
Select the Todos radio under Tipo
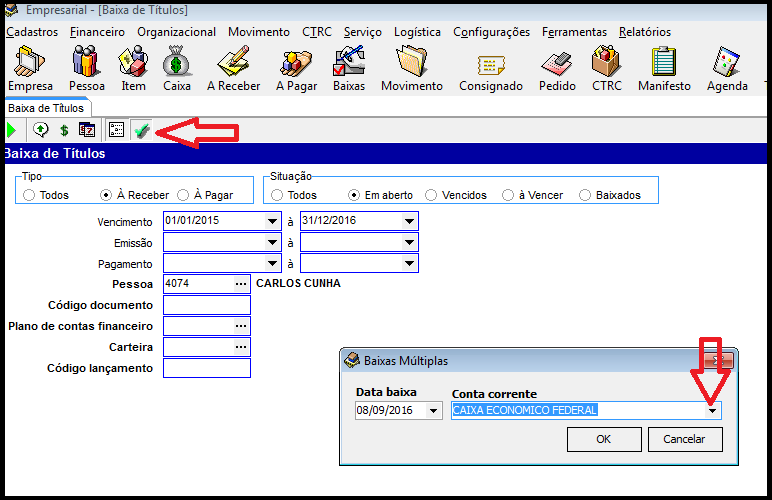tap(30, 195)
